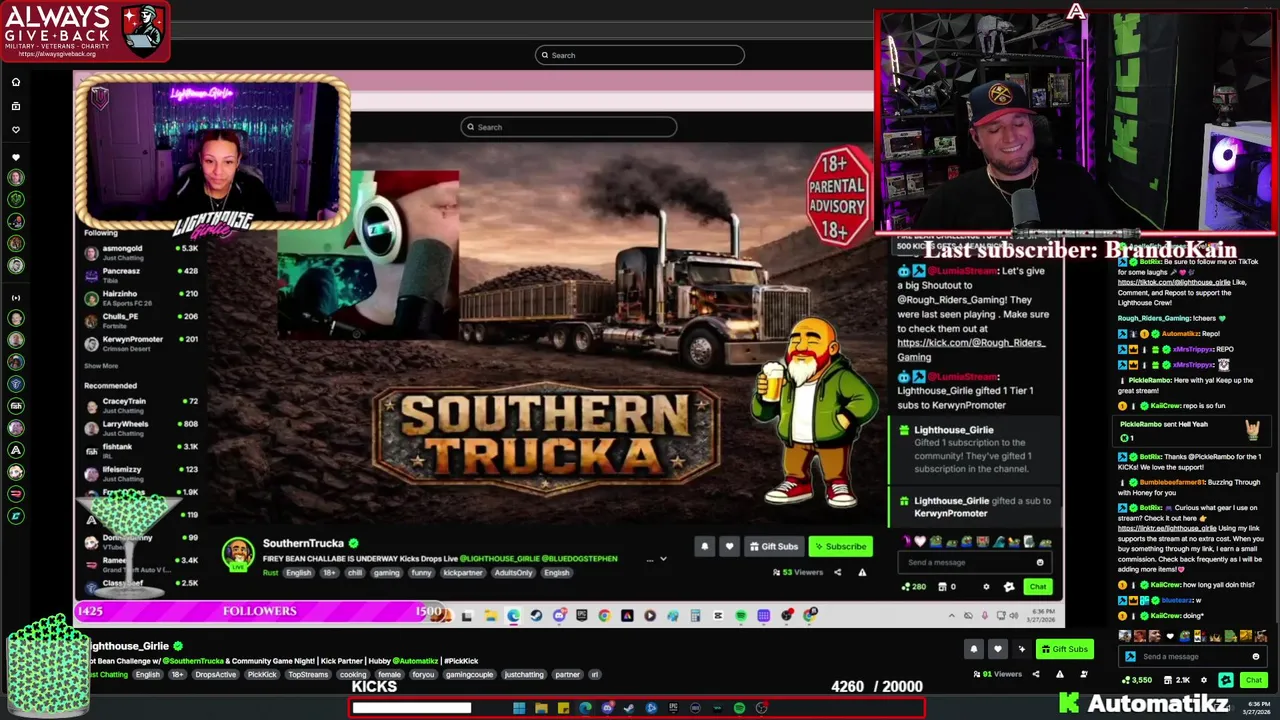Click green Chat button in Lighthouse_Girlie chat
Image resolution: width=1280 pixels, height=720 pixels.
(1253, 680)
